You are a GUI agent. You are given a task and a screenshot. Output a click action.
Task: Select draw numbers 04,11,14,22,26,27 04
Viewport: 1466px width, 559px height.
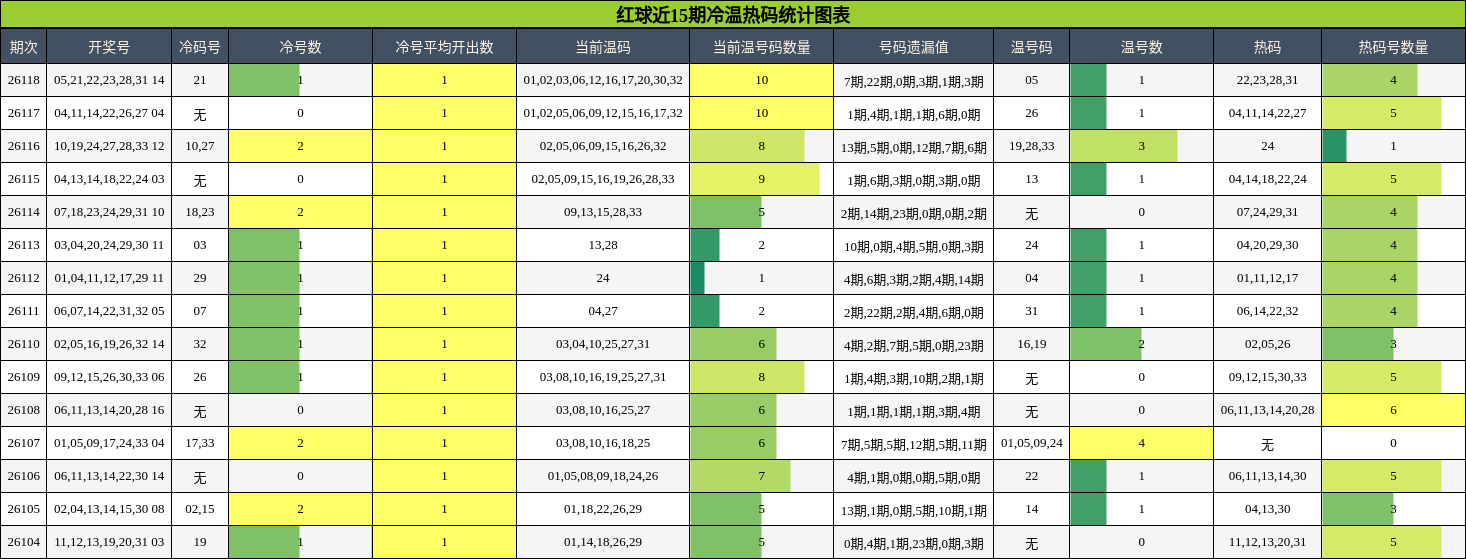click(x=109, y=113)
